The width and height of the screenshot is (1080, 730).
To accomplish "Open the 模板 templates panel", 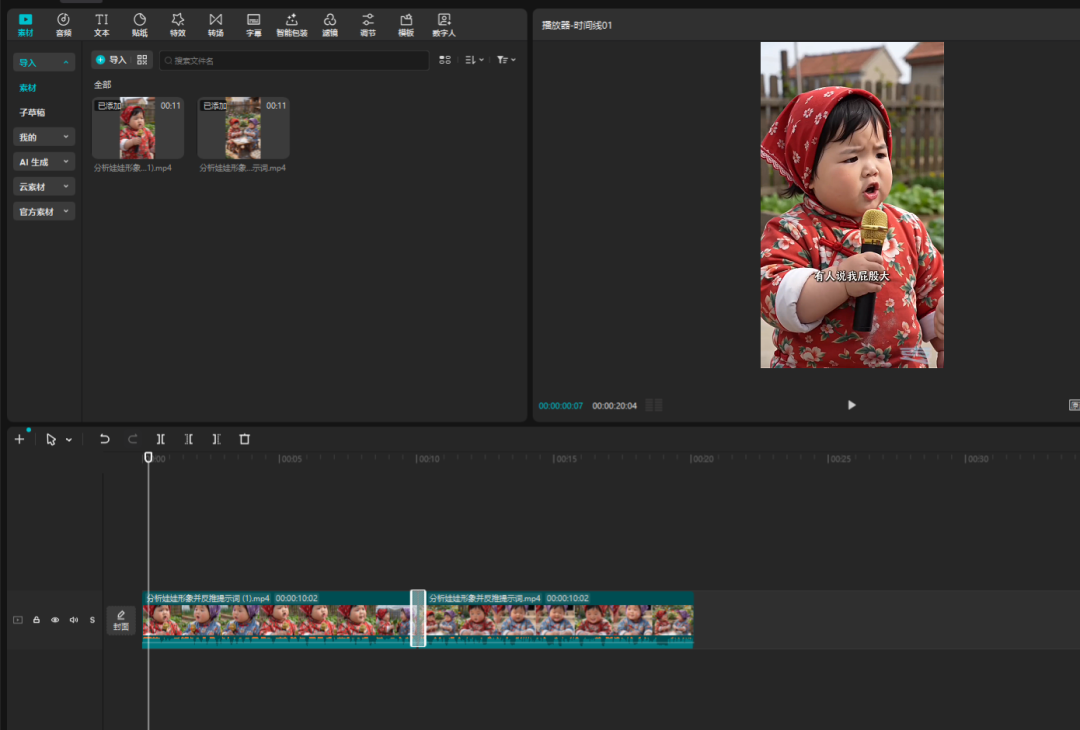I will [x=406, y=25].
